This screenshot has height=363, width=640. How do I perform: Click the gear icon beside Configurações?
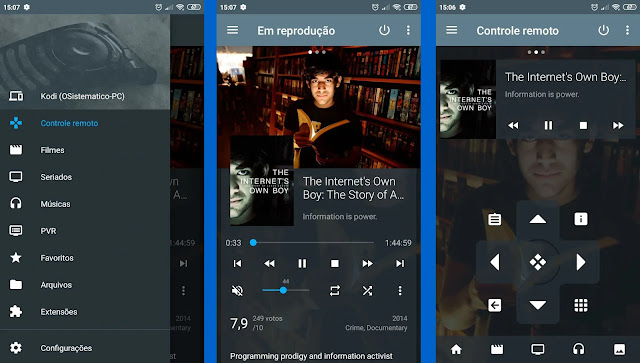pyautogui.click(x=16, y=348)
